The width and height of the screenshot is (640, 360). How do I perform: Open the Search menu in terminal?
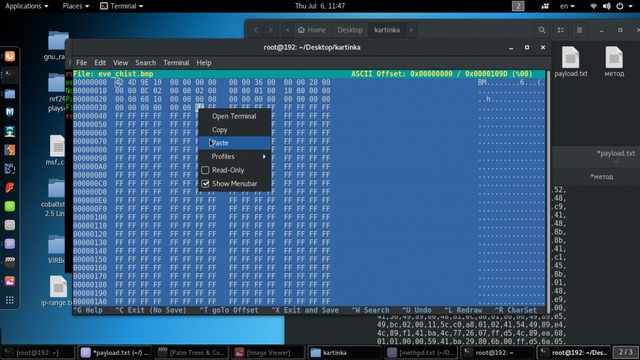tap(146, 63)
